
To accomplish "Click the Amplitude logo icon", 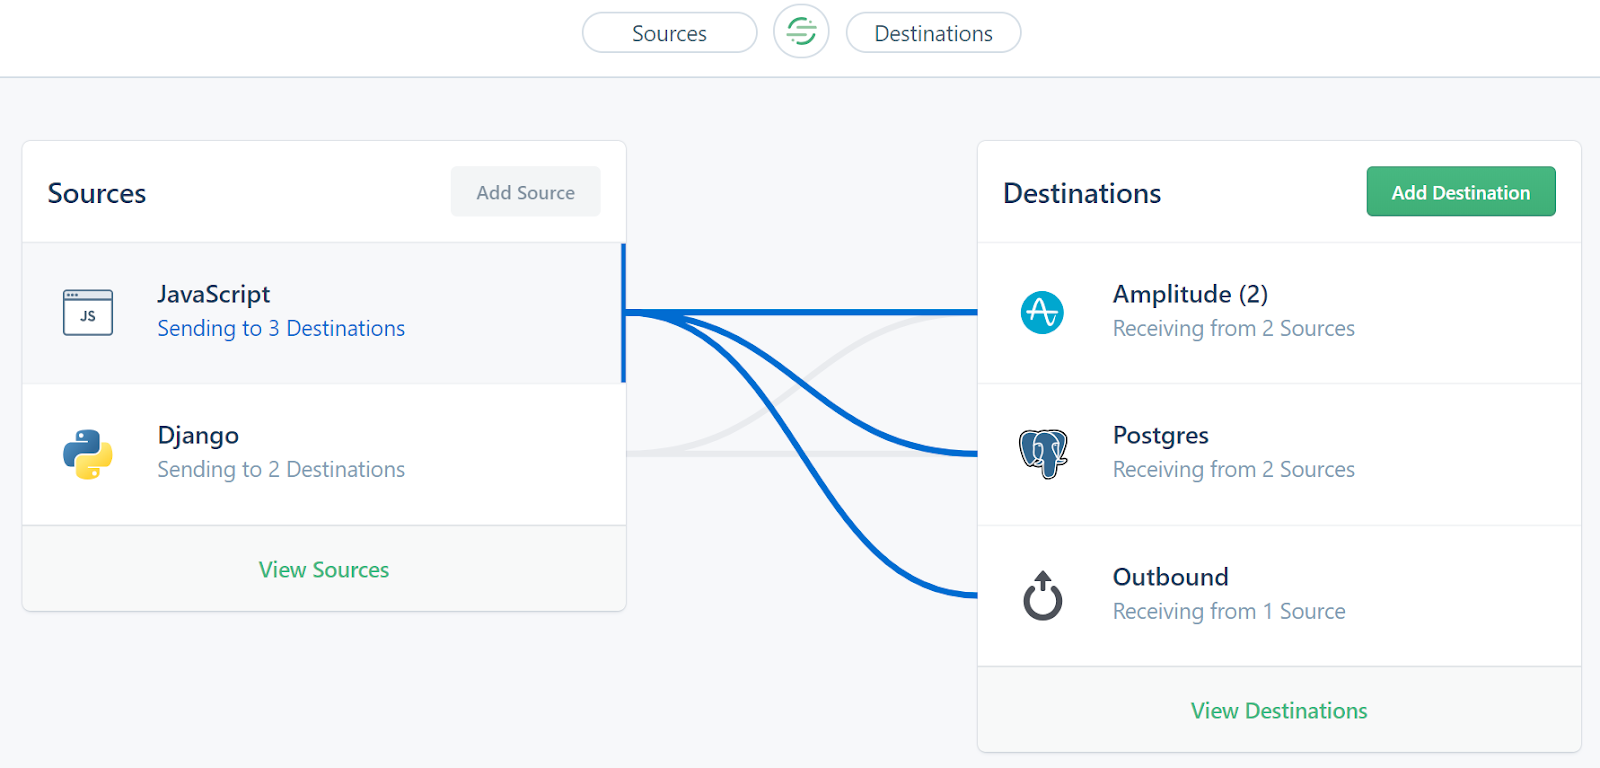I will point(1042,313).
